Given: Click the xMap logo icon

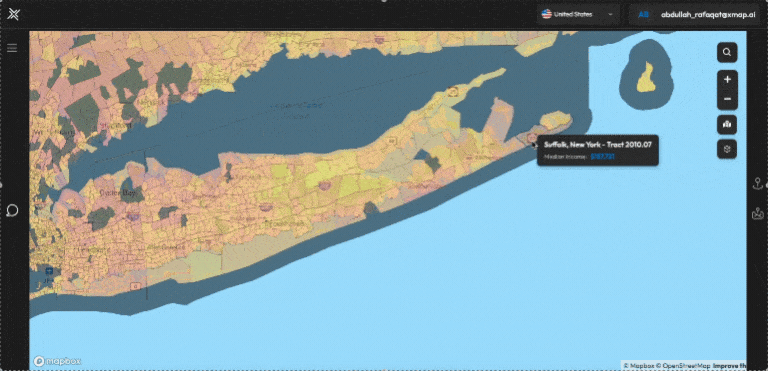Looking at the screenshot, I should (14, 15).
